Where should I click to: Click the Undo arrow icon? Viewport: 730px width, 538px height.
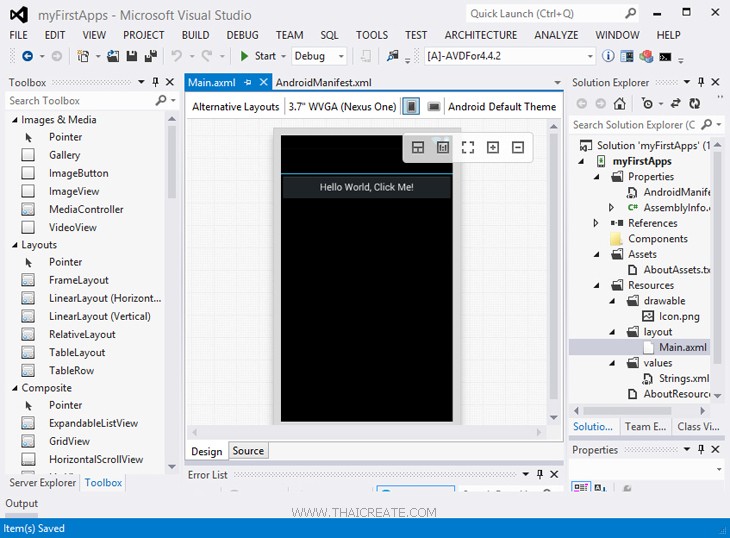pos(176,56)
